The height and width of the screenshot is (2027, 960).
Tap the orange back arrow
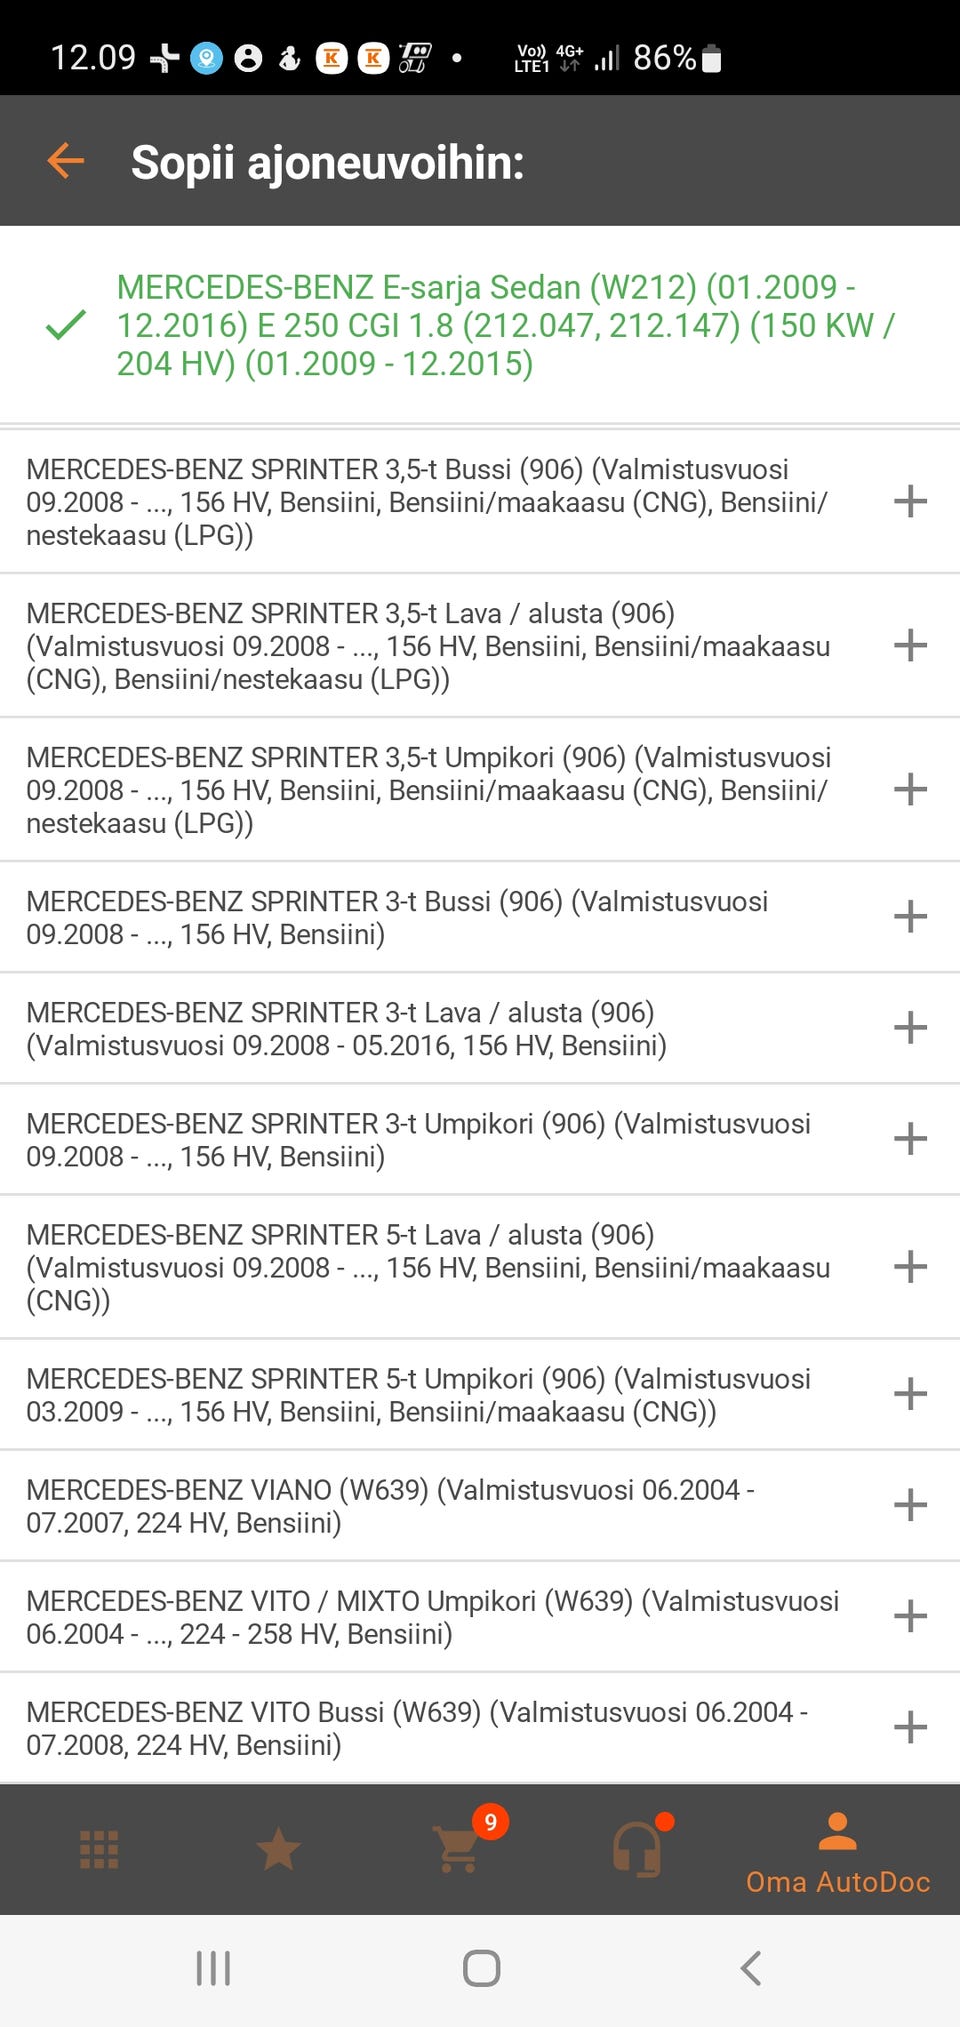click(x=66, y=161)
